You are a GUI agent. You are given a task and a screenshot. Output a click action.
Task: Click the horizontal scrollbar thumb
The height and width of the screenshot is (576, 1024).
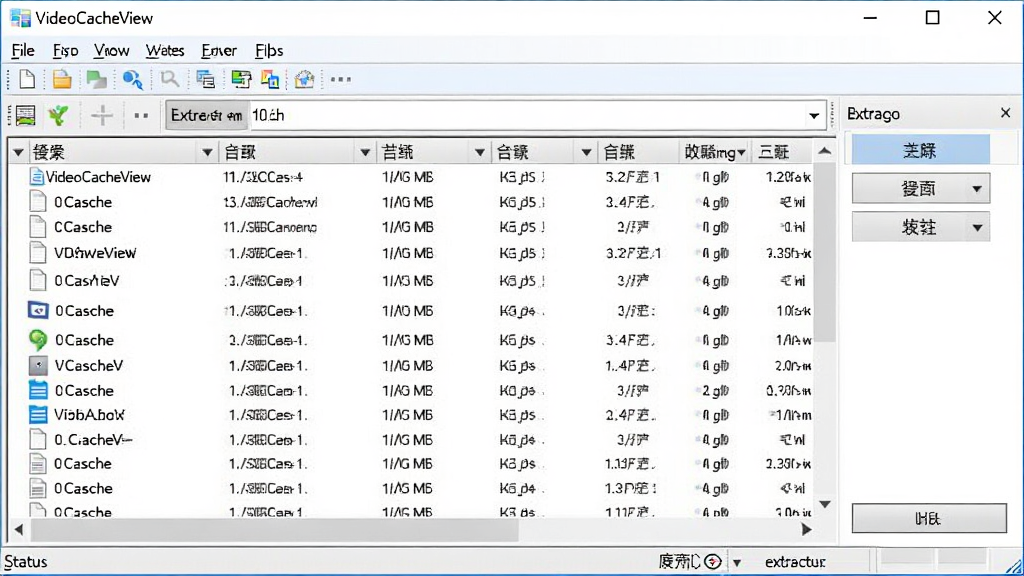[x=274, y=530]
